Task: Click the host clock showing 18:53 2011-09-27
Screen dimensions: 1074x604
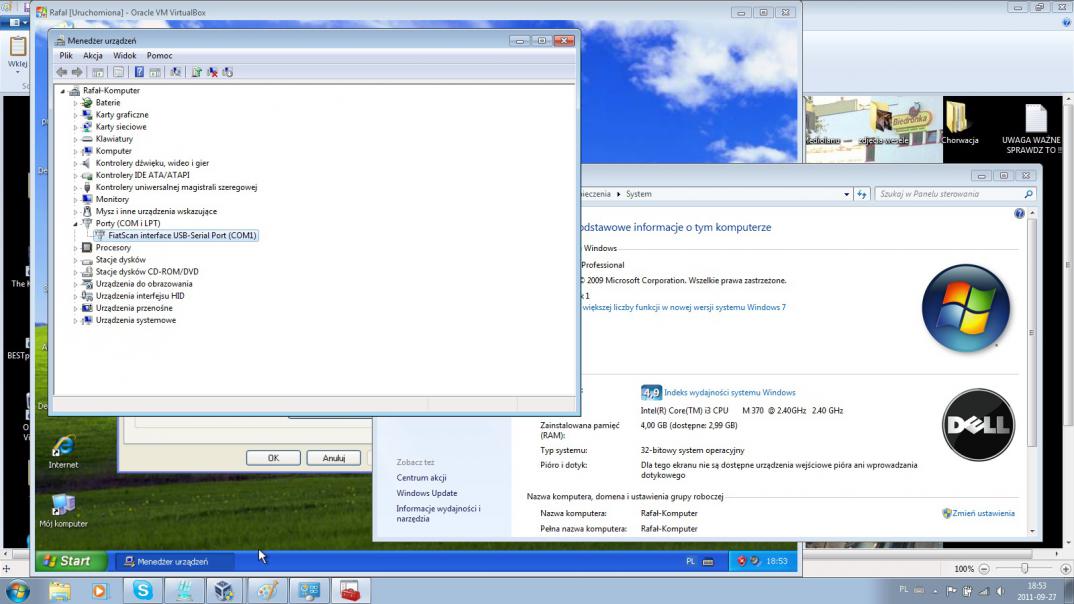Action: point(1036,591)
